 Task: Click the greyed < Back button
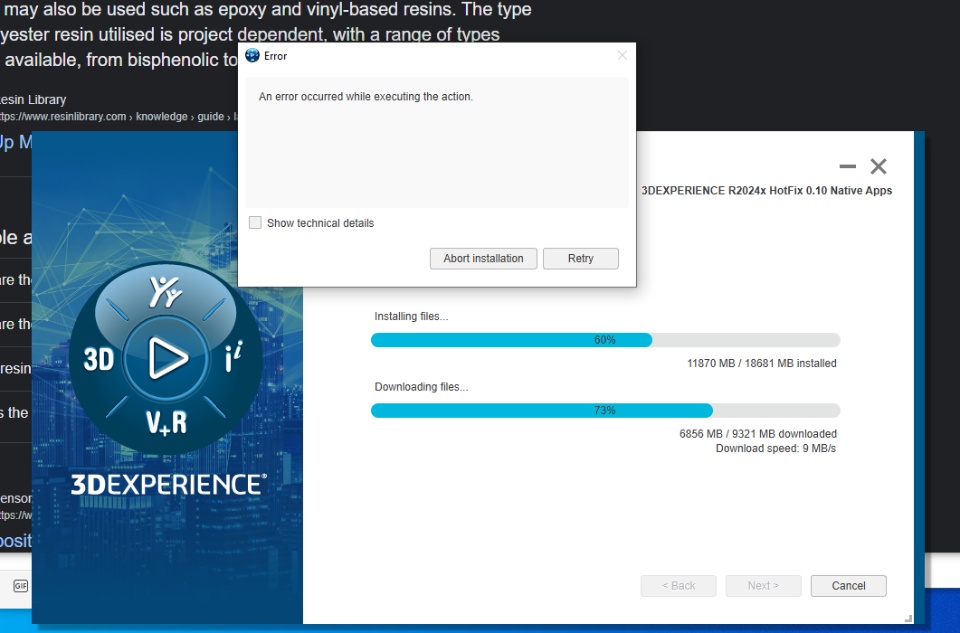pyautogui.click(x=678, y=586)
